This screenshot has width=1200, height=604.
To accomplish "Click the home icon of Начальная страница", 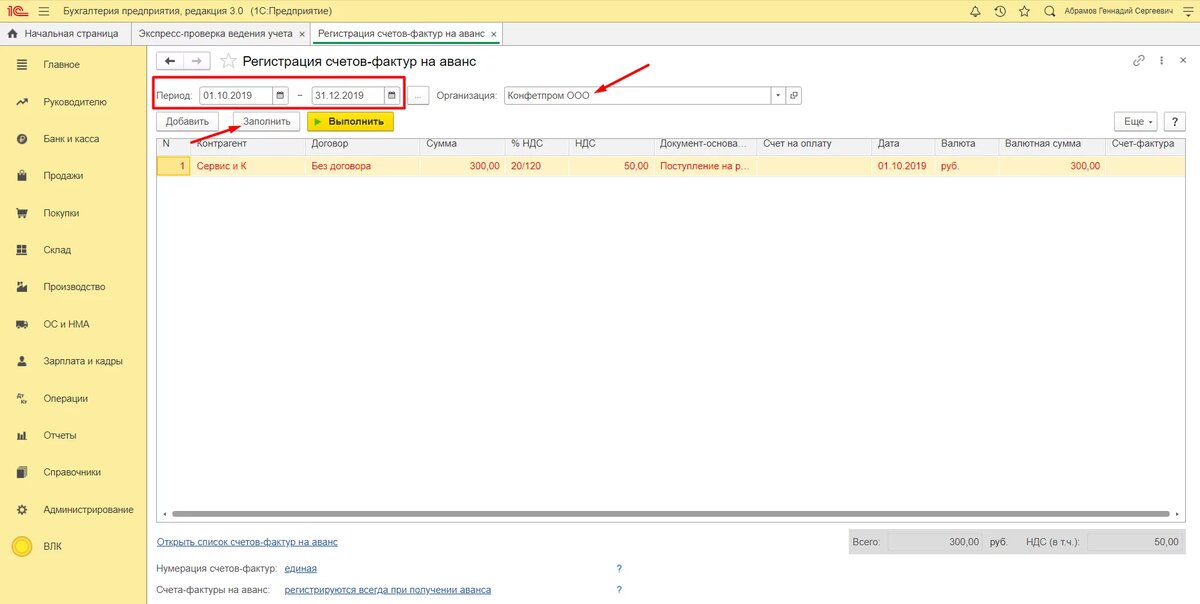I will point(12,33).
